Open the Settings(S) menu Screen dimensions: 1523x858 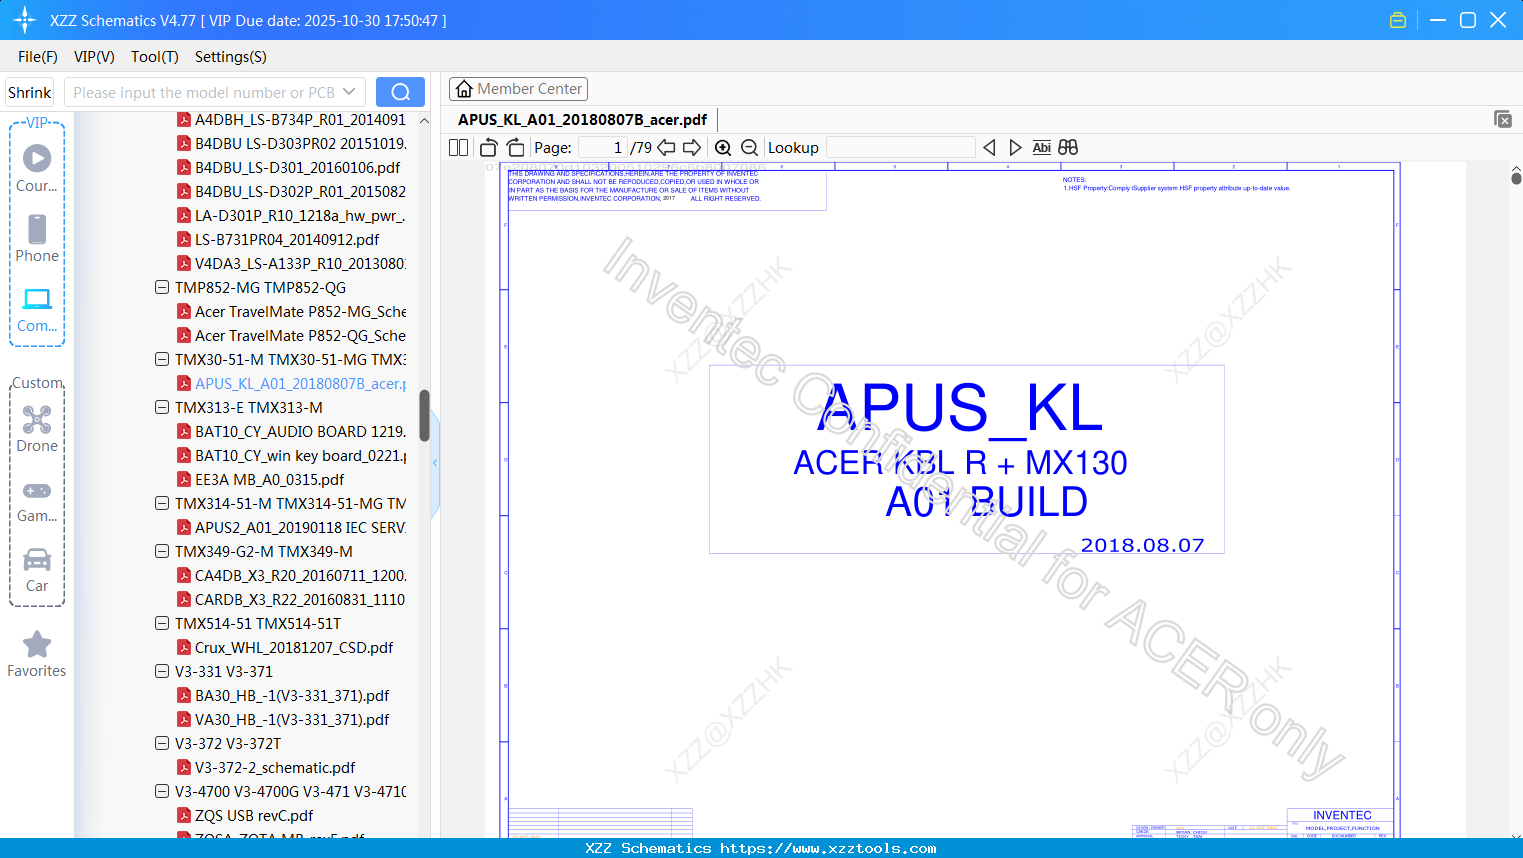(x=231, y=57)
